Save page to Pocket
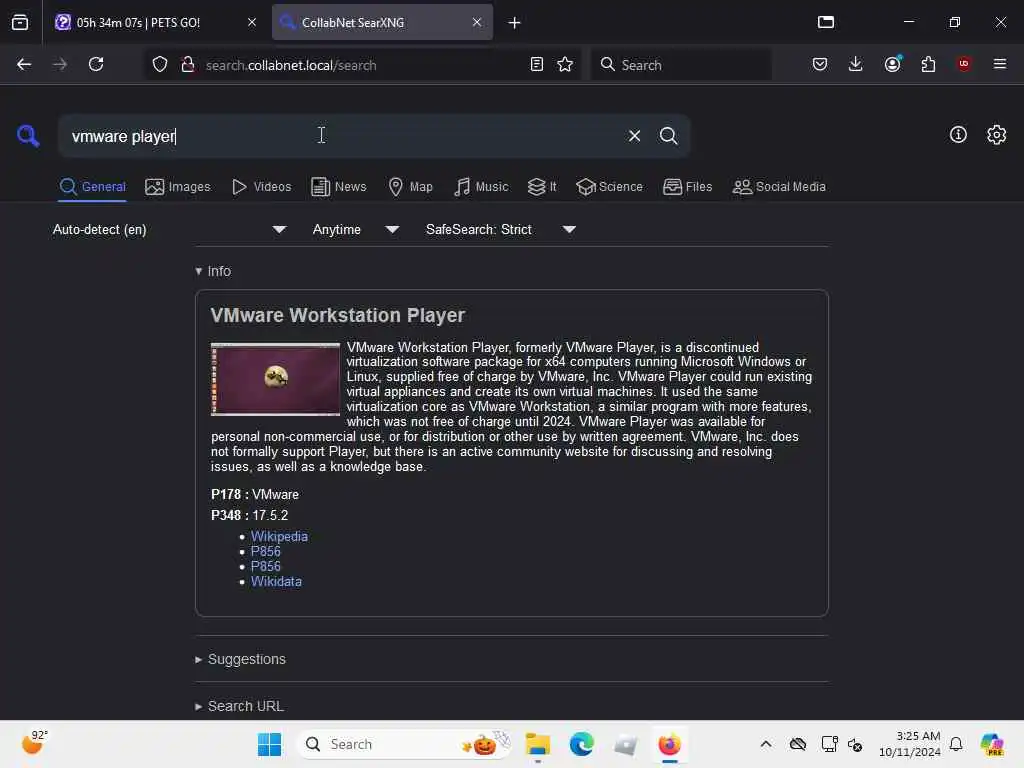 pyautogui.click(x=820, y=64)
